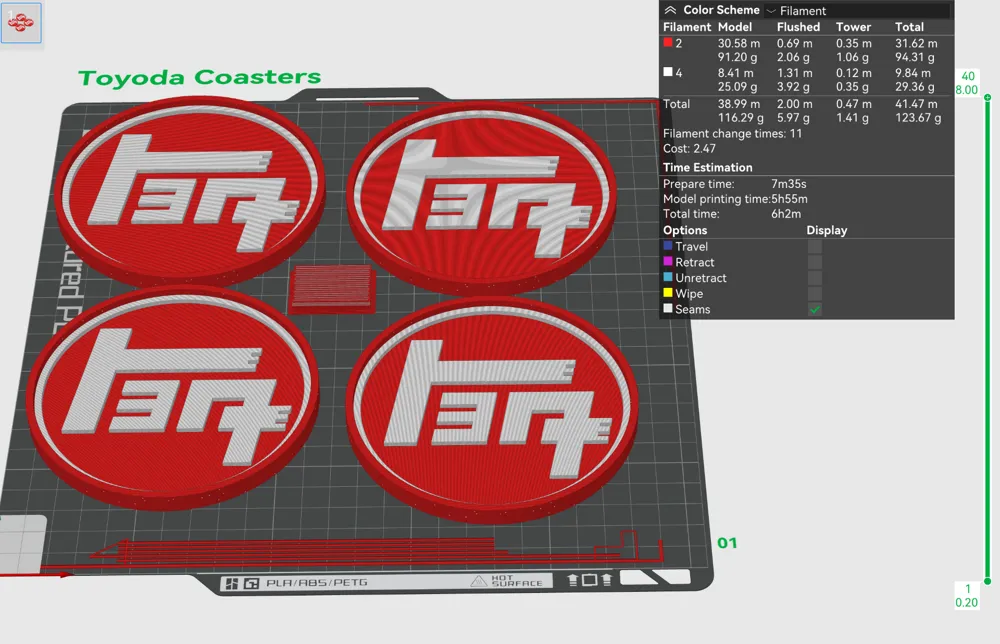This screenshot has width=1000, height=644.
Task: Click the prime tower in plate center
Action: [x=332, y=288]
